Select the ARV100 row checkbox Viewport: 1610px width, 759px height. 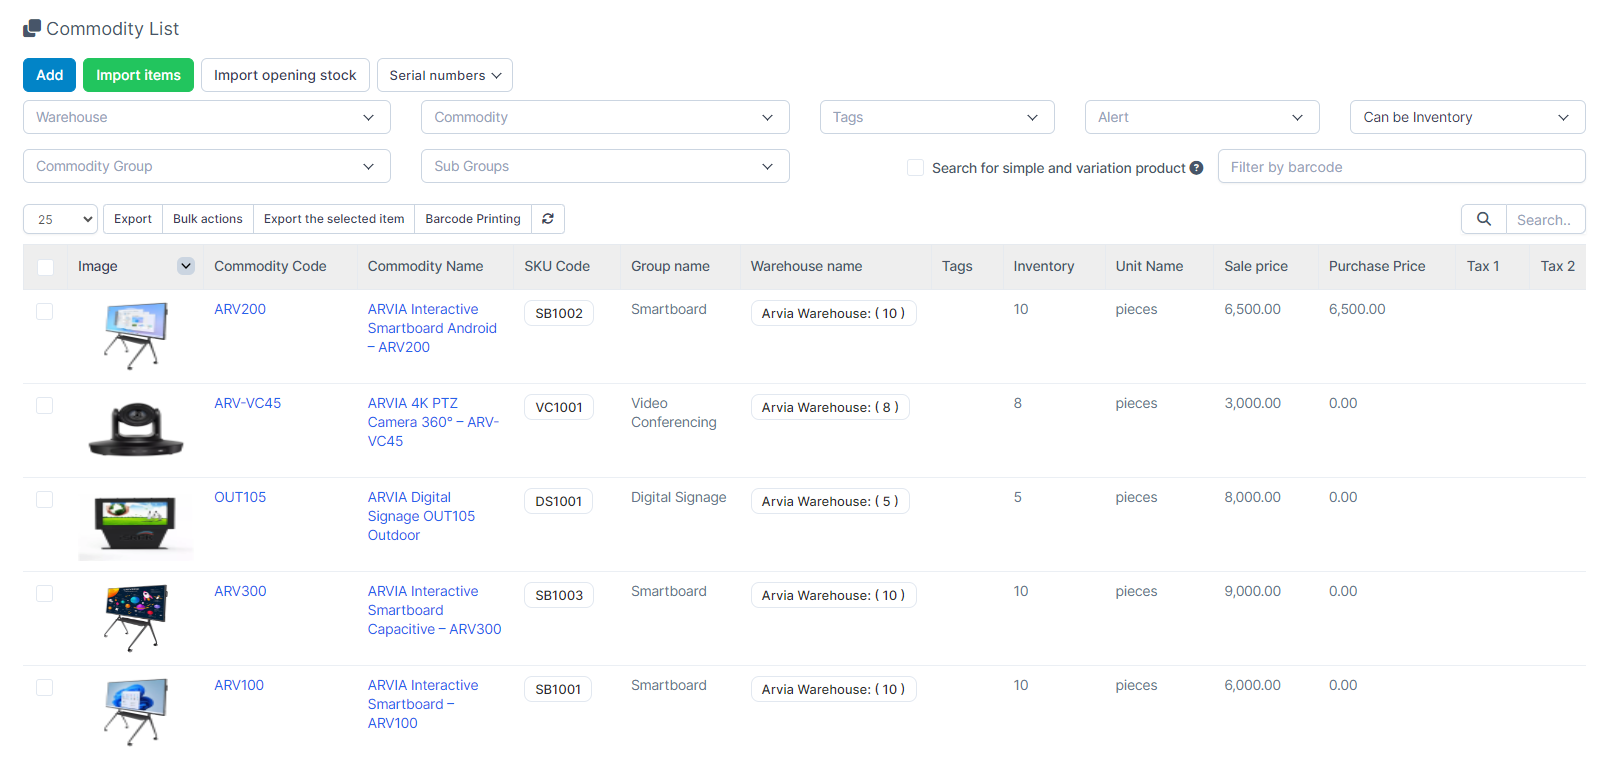coord(45,687)
